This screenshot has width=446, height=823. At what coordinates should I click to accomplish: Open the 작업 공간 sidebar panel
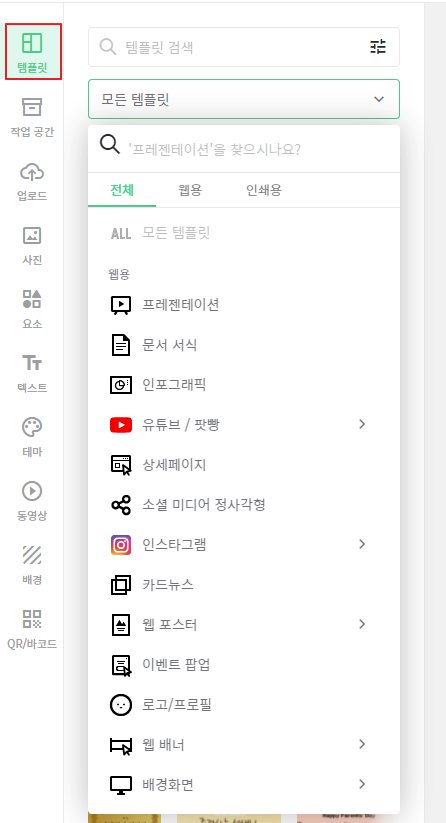32,117
